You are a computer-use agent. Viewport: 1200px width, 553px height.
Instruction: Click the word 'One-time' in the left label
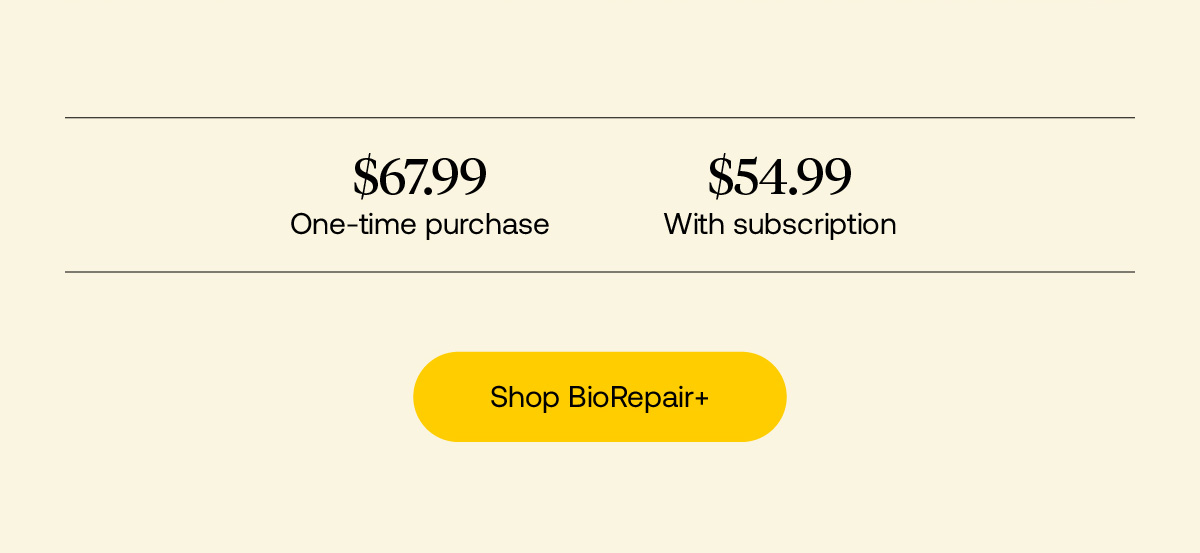(354, 224)
